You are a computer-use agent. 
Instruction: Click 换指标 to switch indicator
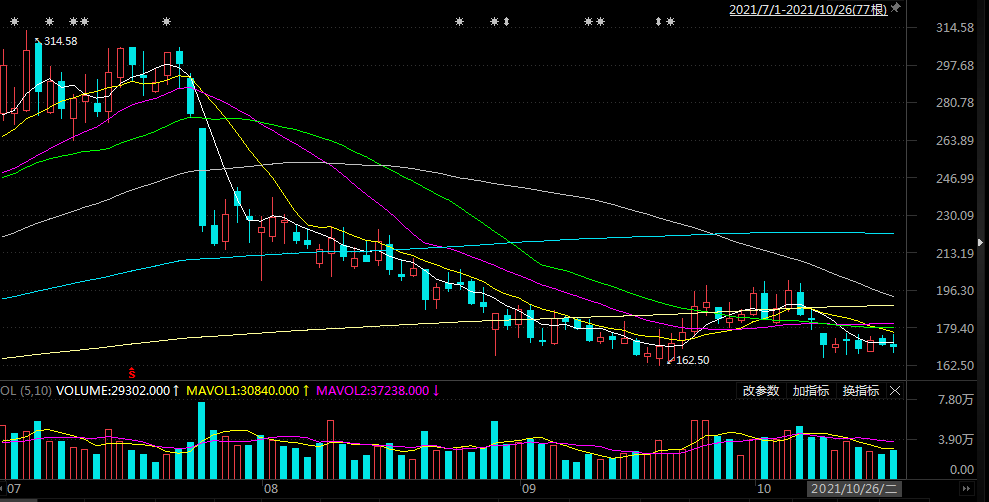[x=860, y=391]
